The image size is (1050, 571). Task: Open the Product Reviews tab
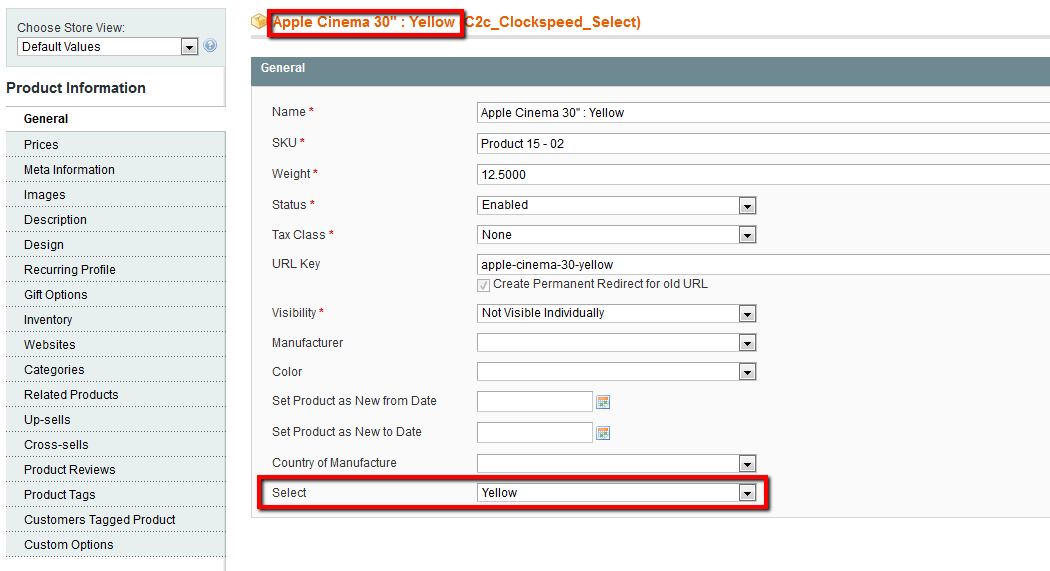[x=116, y=469]
